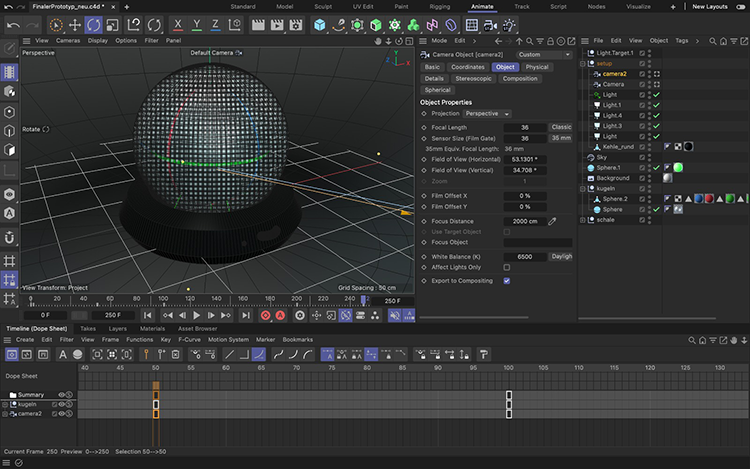750x469 pixels.
Task: Activate the Rotate tool
Action: [x=94, y=23]
